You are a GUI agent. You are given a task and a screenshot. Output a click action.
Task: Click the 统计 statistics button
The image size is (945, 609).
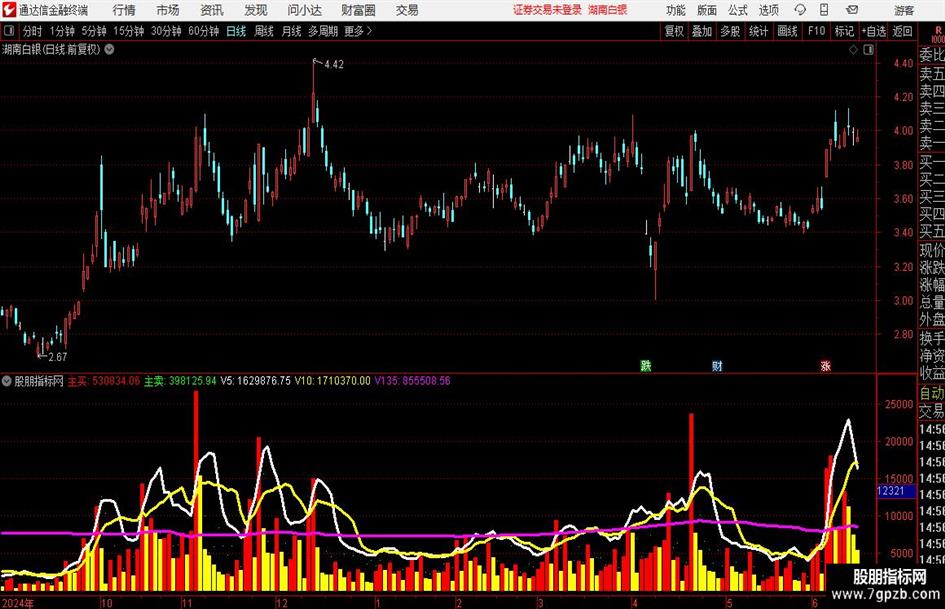(758, 31)
